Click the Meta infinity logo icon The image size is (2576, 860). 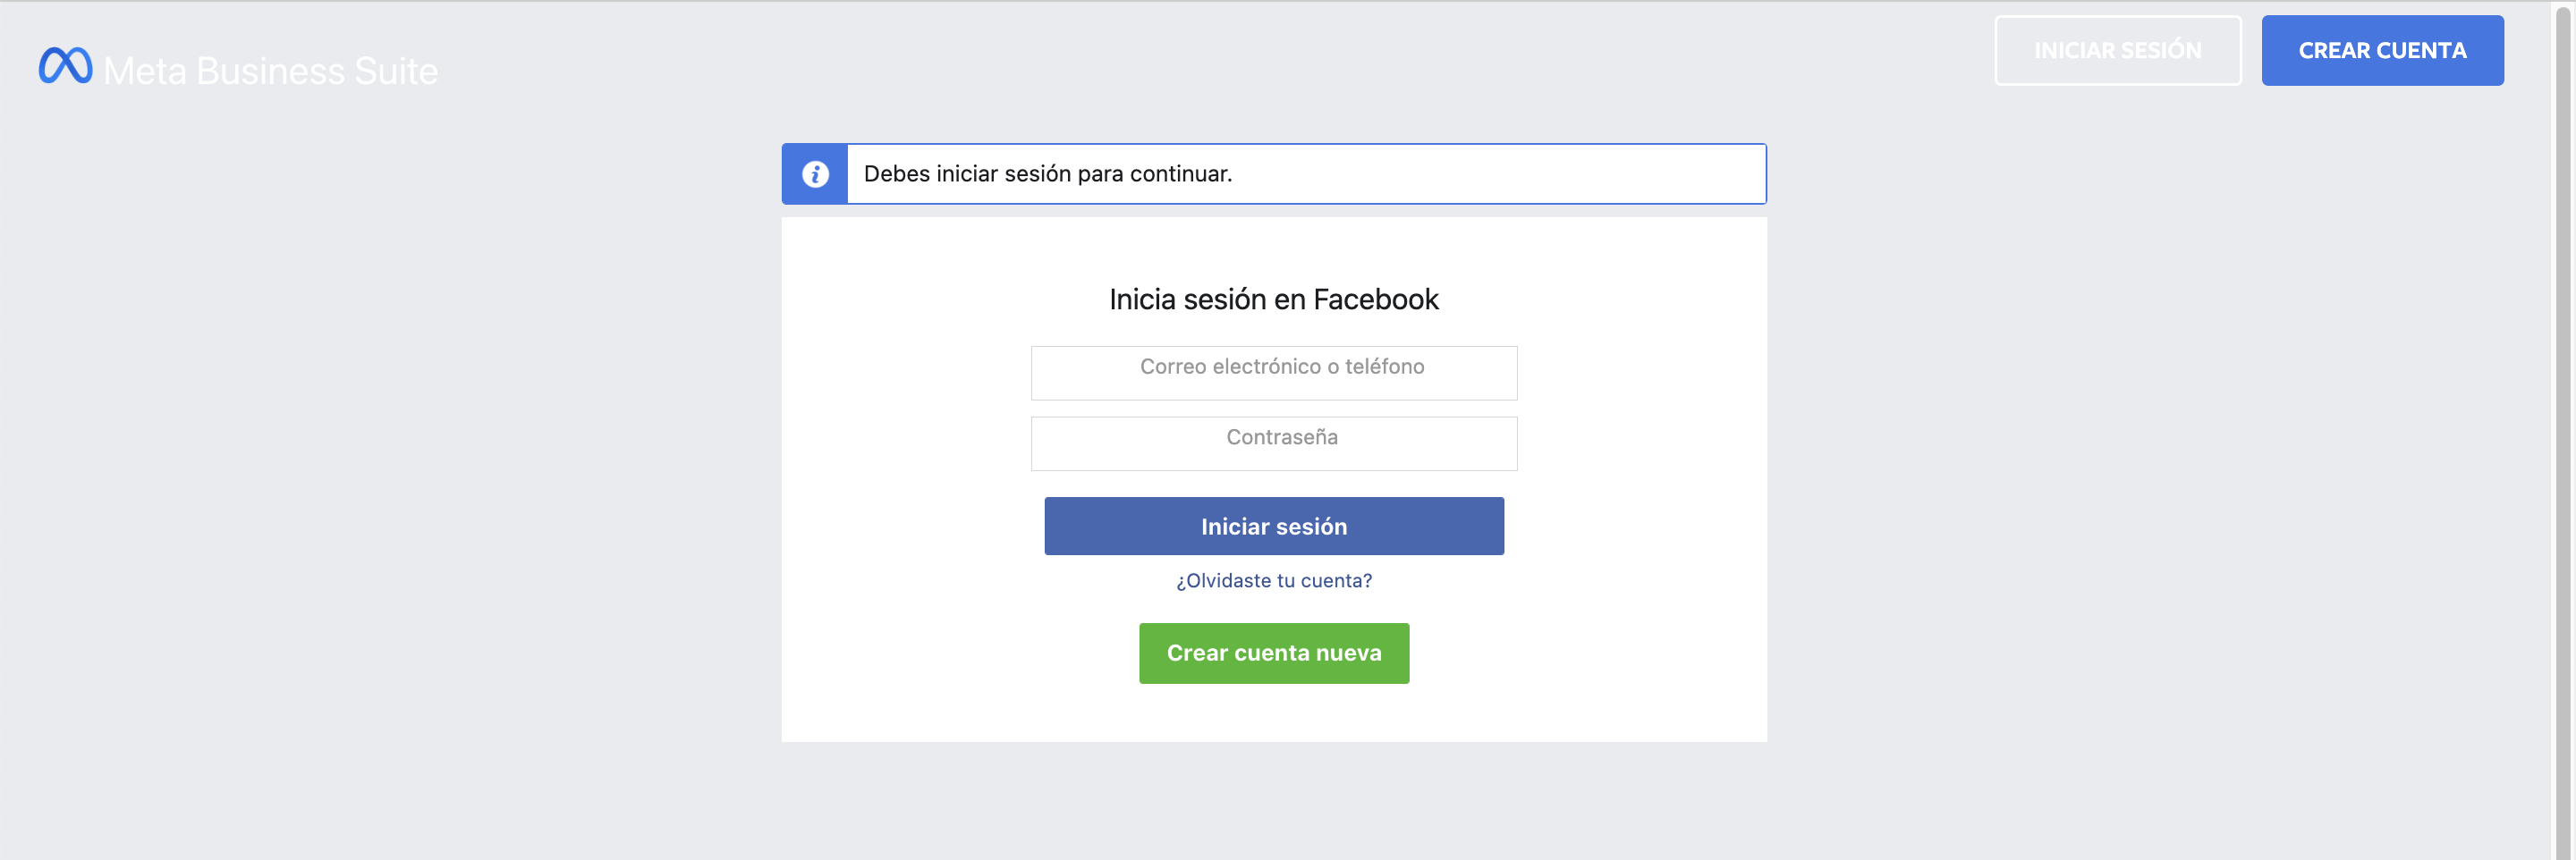coord(65,66)
